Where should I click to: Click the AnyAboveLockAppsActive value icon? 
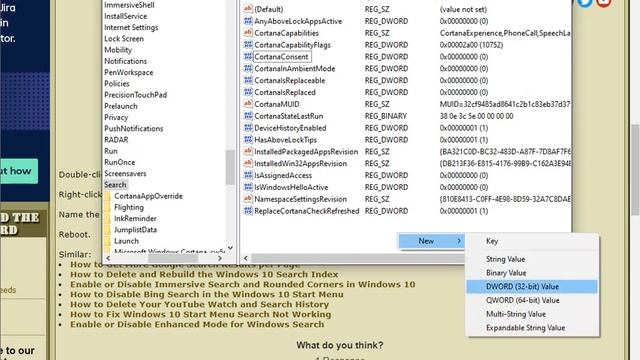tap(248, 21)
